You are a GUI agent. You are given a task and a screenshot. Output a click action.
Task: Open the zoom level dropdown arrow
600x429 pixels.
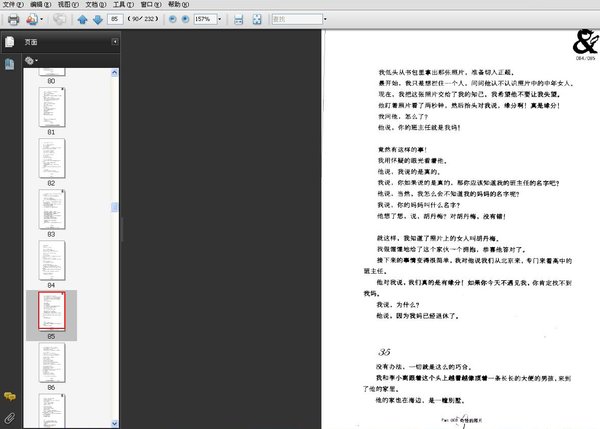pyautogui.click(x=220, y=19)
